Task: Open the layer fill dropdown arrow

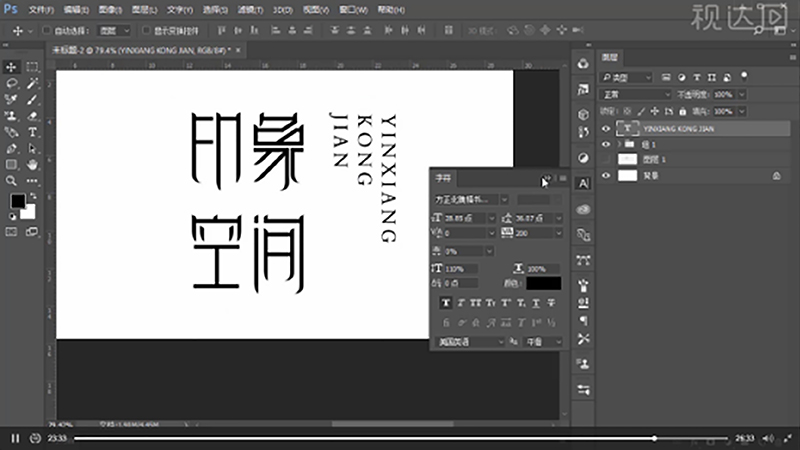Action: (742, 111)
